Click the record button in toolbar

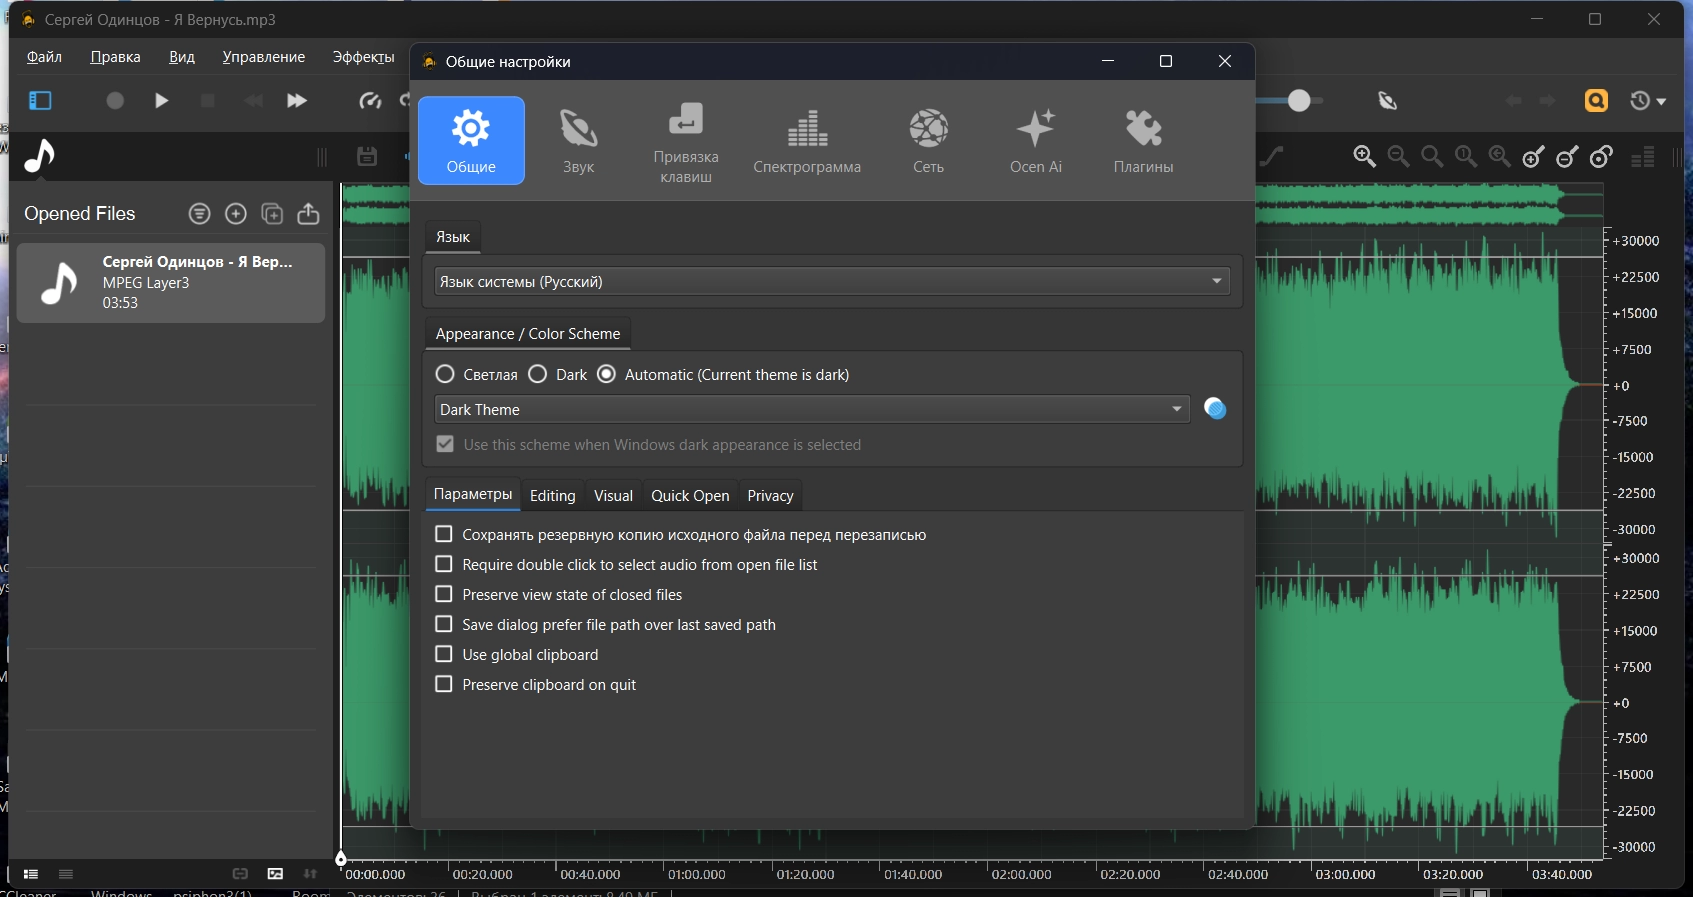115,101
